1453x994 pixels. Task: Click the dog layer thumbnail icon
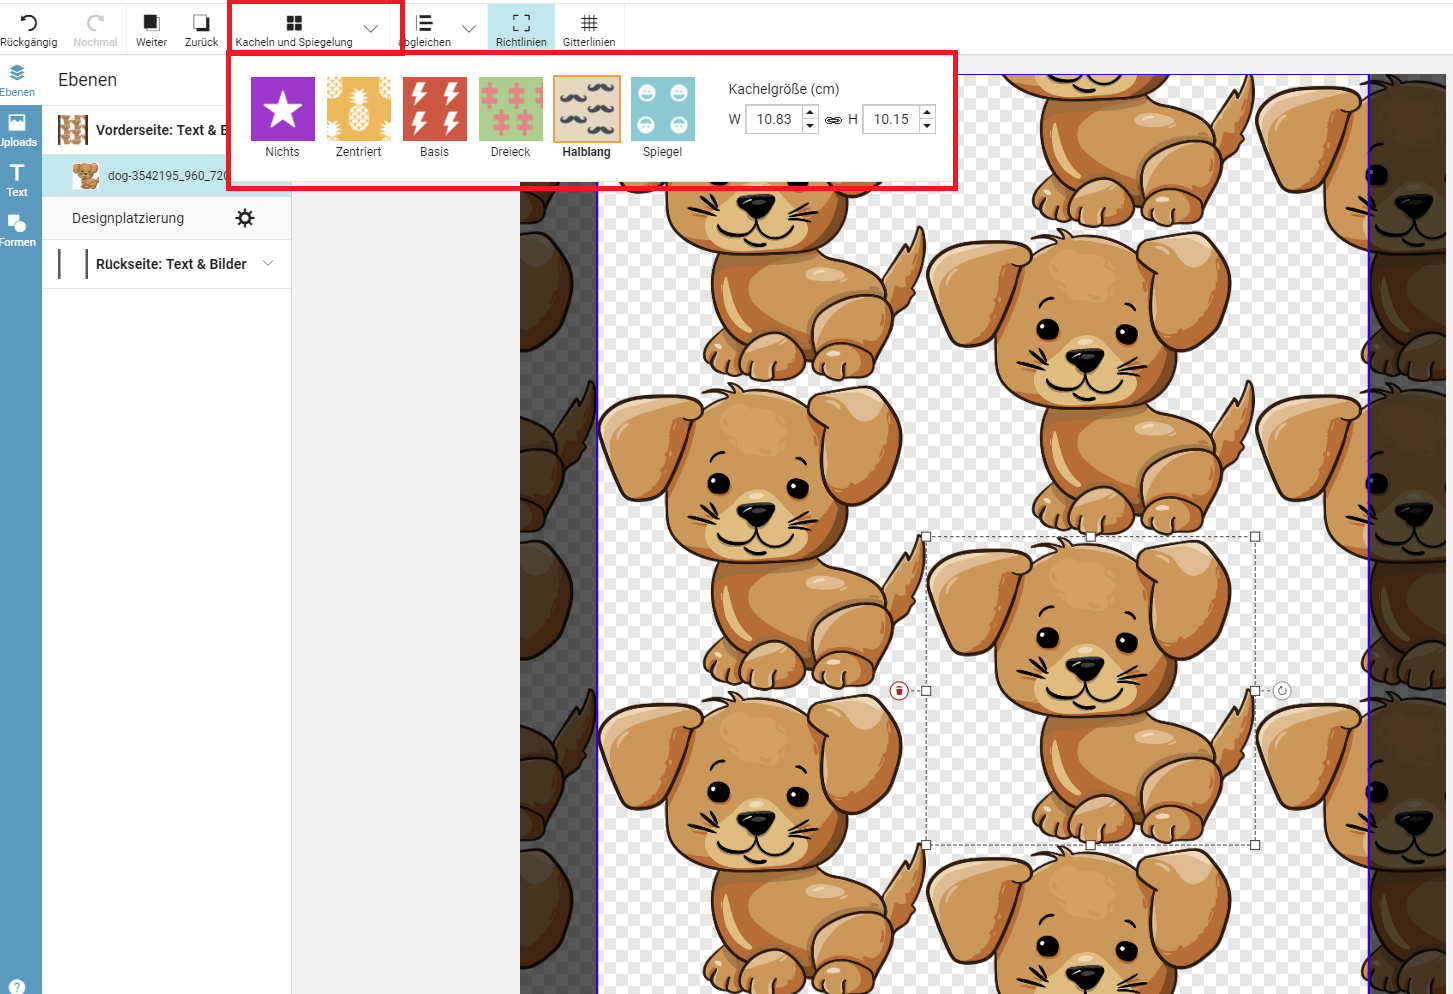pos(86,175)
